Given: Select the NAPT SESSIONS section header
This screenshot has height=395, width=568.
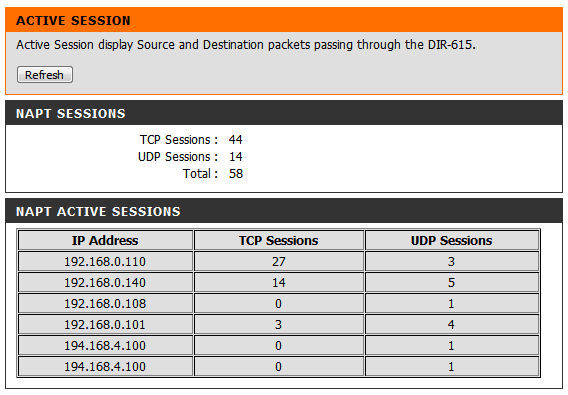Looking at the screenshot, I should [x=284, y=113].
